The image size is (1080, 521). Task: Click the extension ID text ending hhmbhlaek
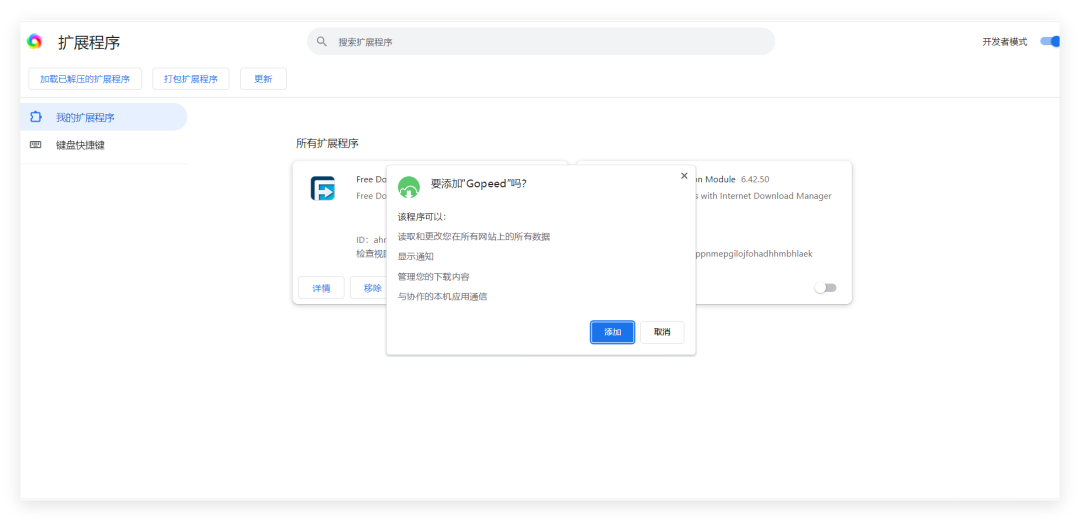click(754, 254)
